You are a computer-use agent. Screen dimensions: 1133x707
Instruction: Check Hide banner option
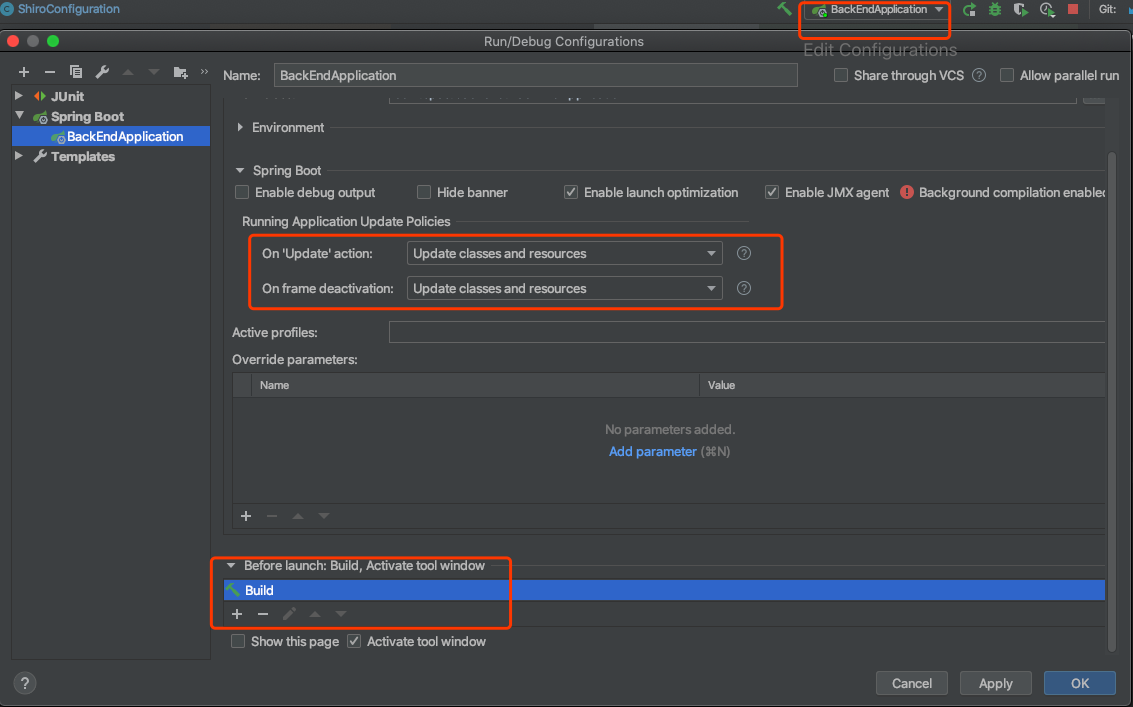click(x=424, y=192)
